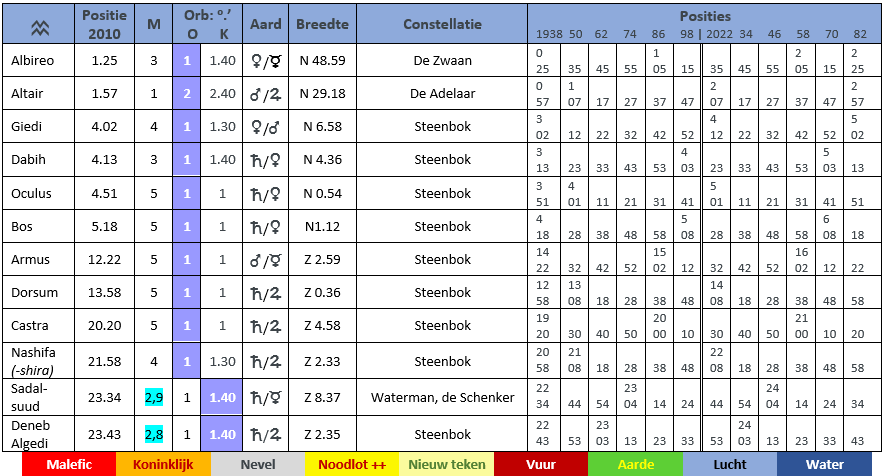Select the star name Albireo
This screenshot has width=885, height=476.
click(33, 60)
